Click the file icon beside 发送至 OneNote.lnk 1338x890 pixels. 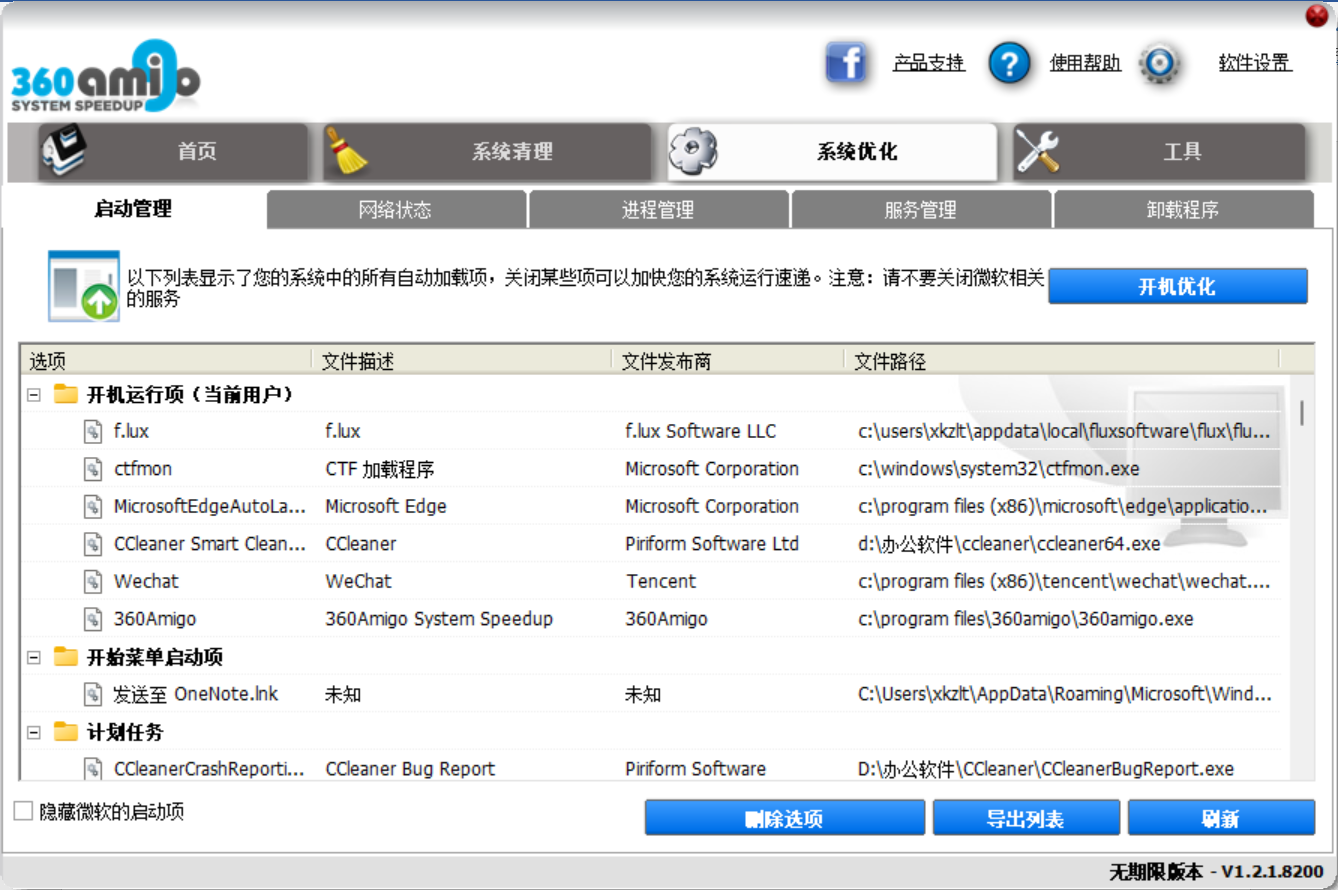tap(93, 694)
